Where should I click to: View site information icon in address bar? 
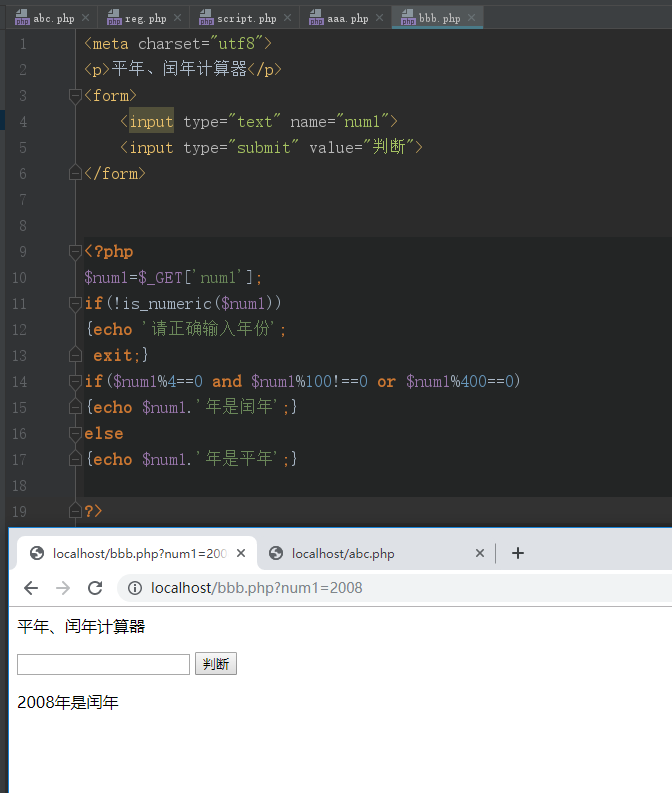click(x=135, y=588)
